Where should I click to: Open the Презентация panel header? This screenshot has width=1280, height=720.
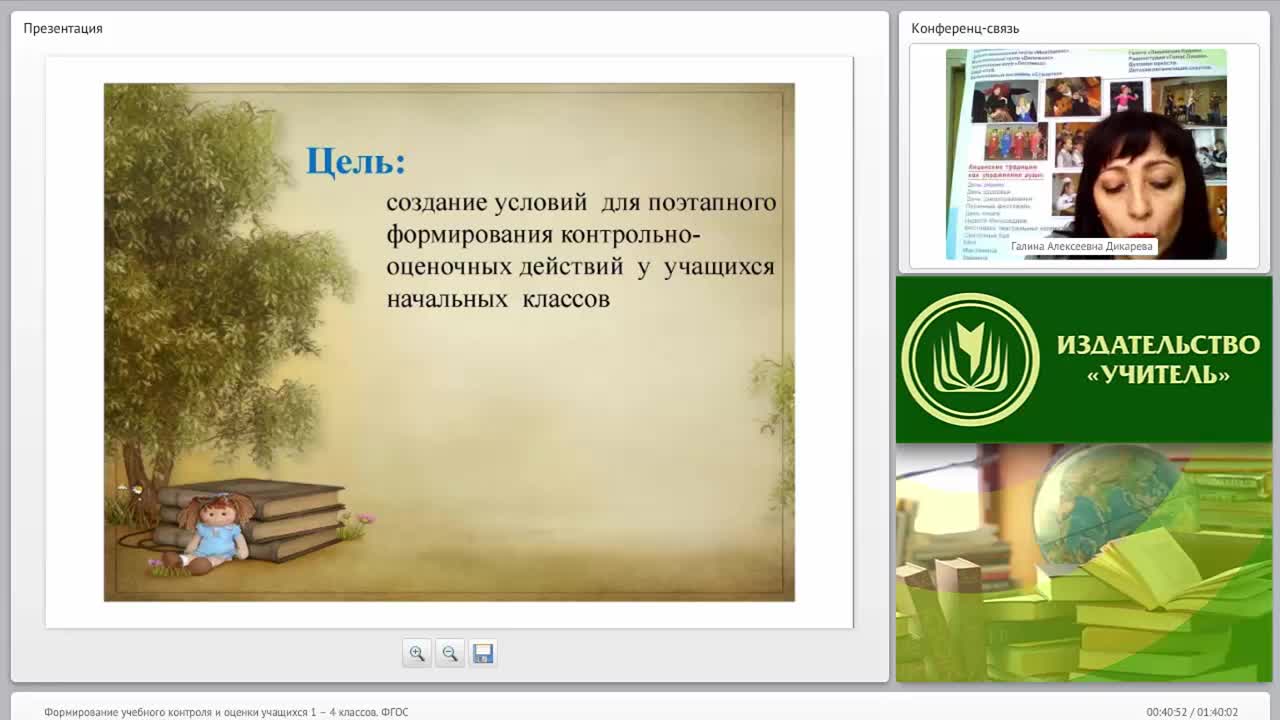(x=63, y=28)
